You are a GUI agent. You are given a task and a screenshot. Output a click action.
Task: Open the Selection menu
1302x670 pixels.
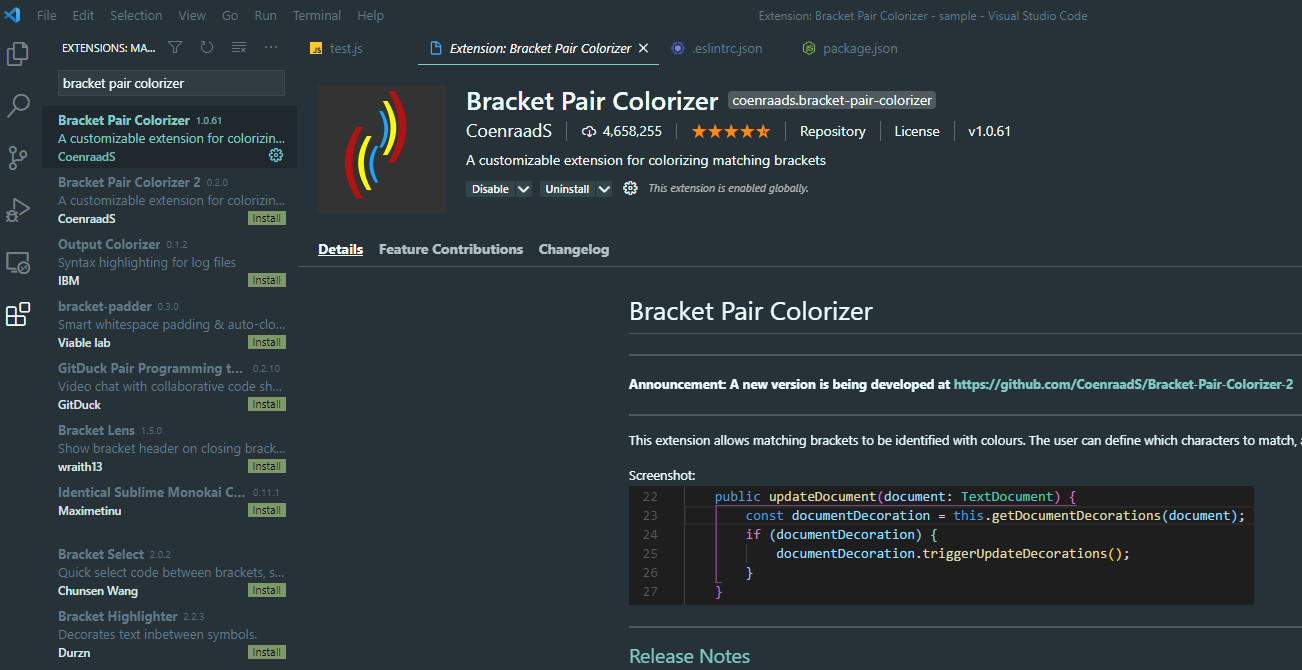(x=136, y=15)
